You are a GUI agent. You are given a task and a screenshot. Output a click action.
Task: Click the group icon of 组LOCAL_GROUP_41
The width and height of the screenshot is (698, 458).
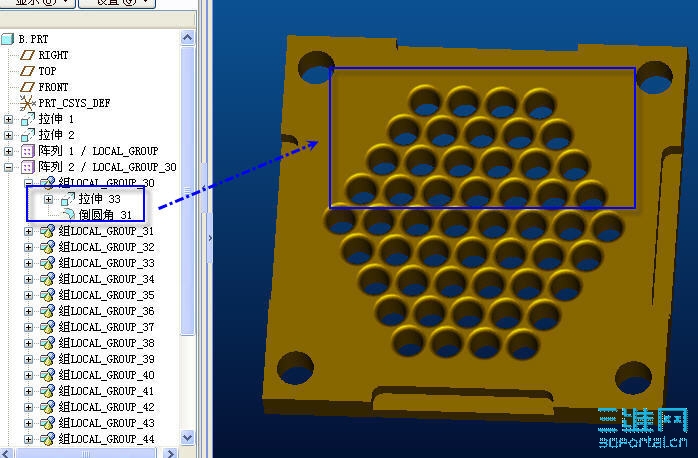(47, 392)
